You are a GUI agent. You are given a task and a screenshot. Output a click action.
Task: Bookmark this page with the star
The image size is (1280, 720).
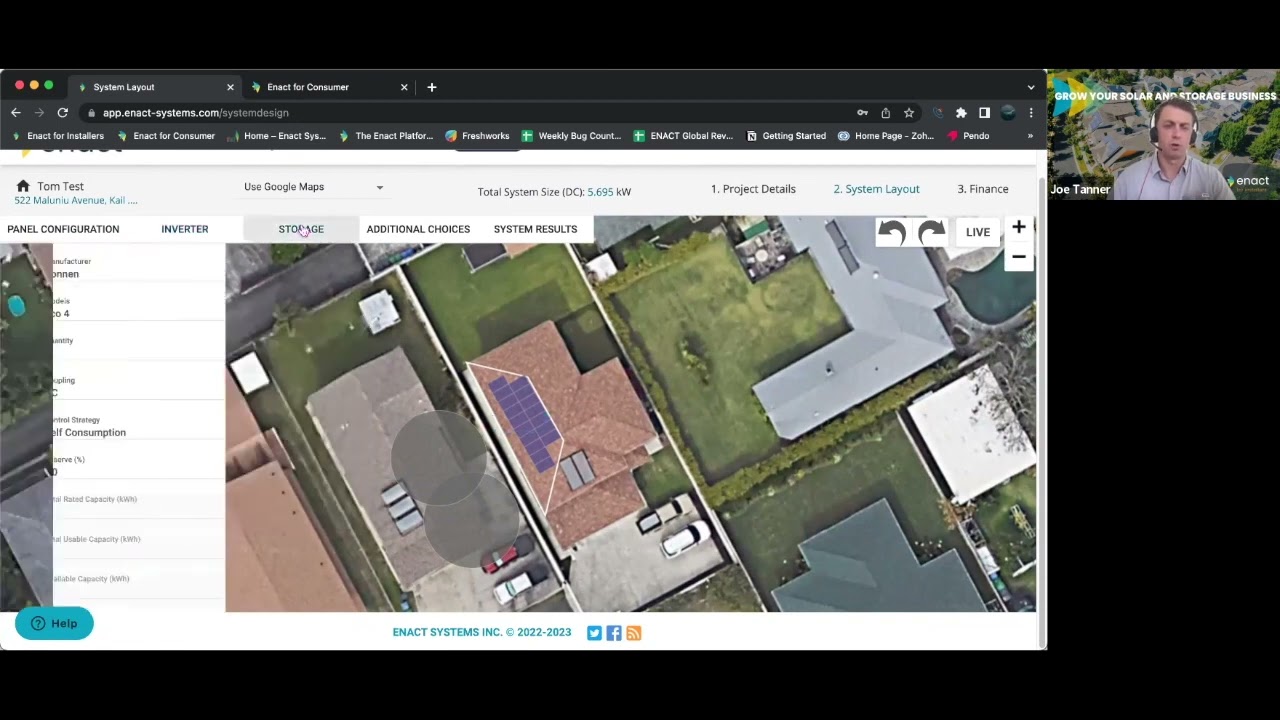point(908,113)
